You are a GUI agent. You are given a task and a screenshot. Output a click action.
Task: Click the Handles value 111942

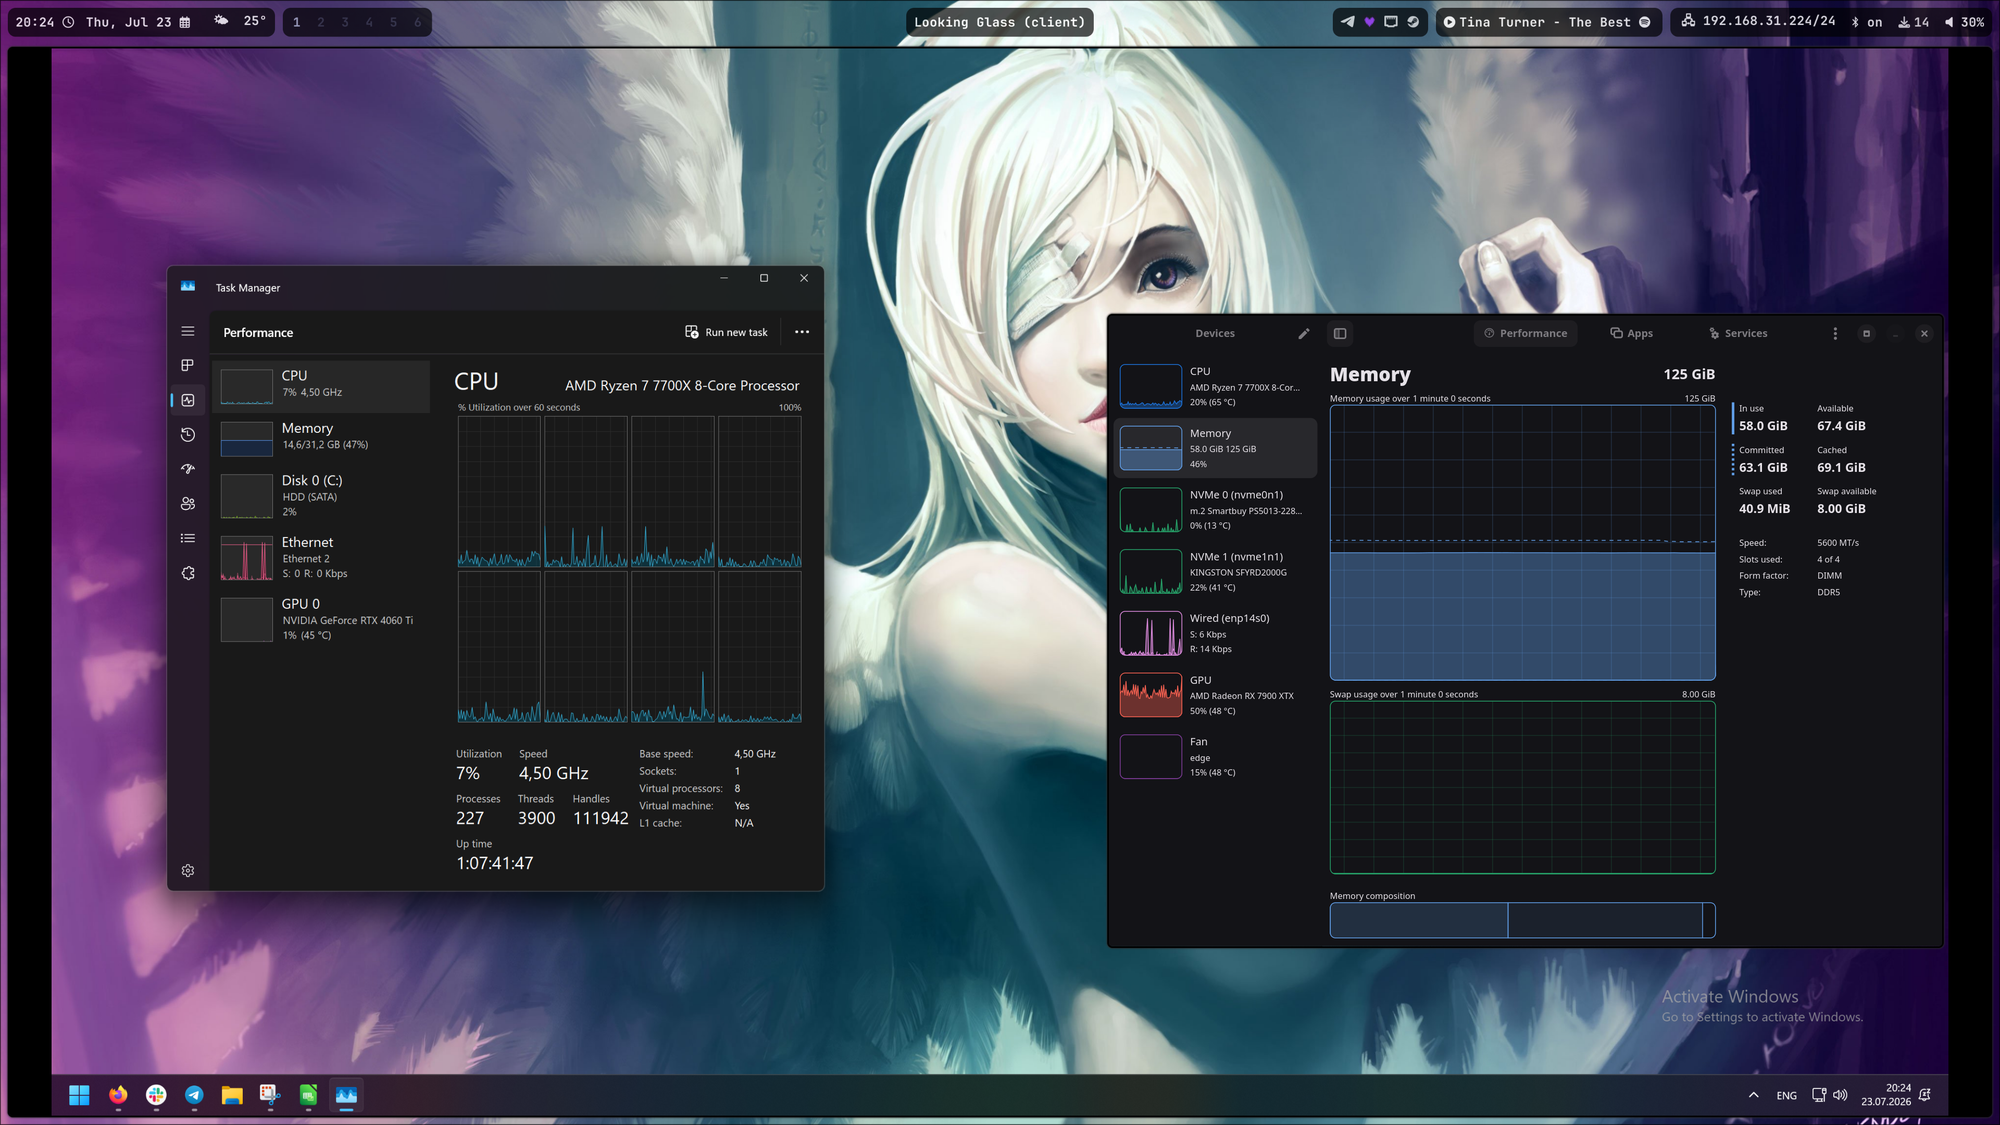click(x=600, y=818)
